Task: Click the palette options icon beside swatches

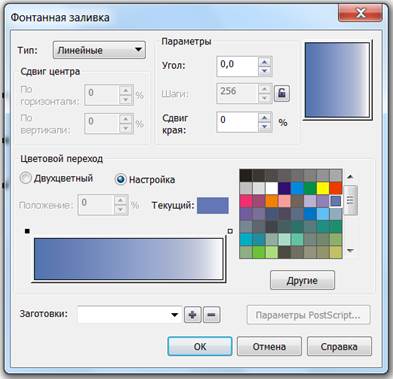Action: click(x=350, y=200)
